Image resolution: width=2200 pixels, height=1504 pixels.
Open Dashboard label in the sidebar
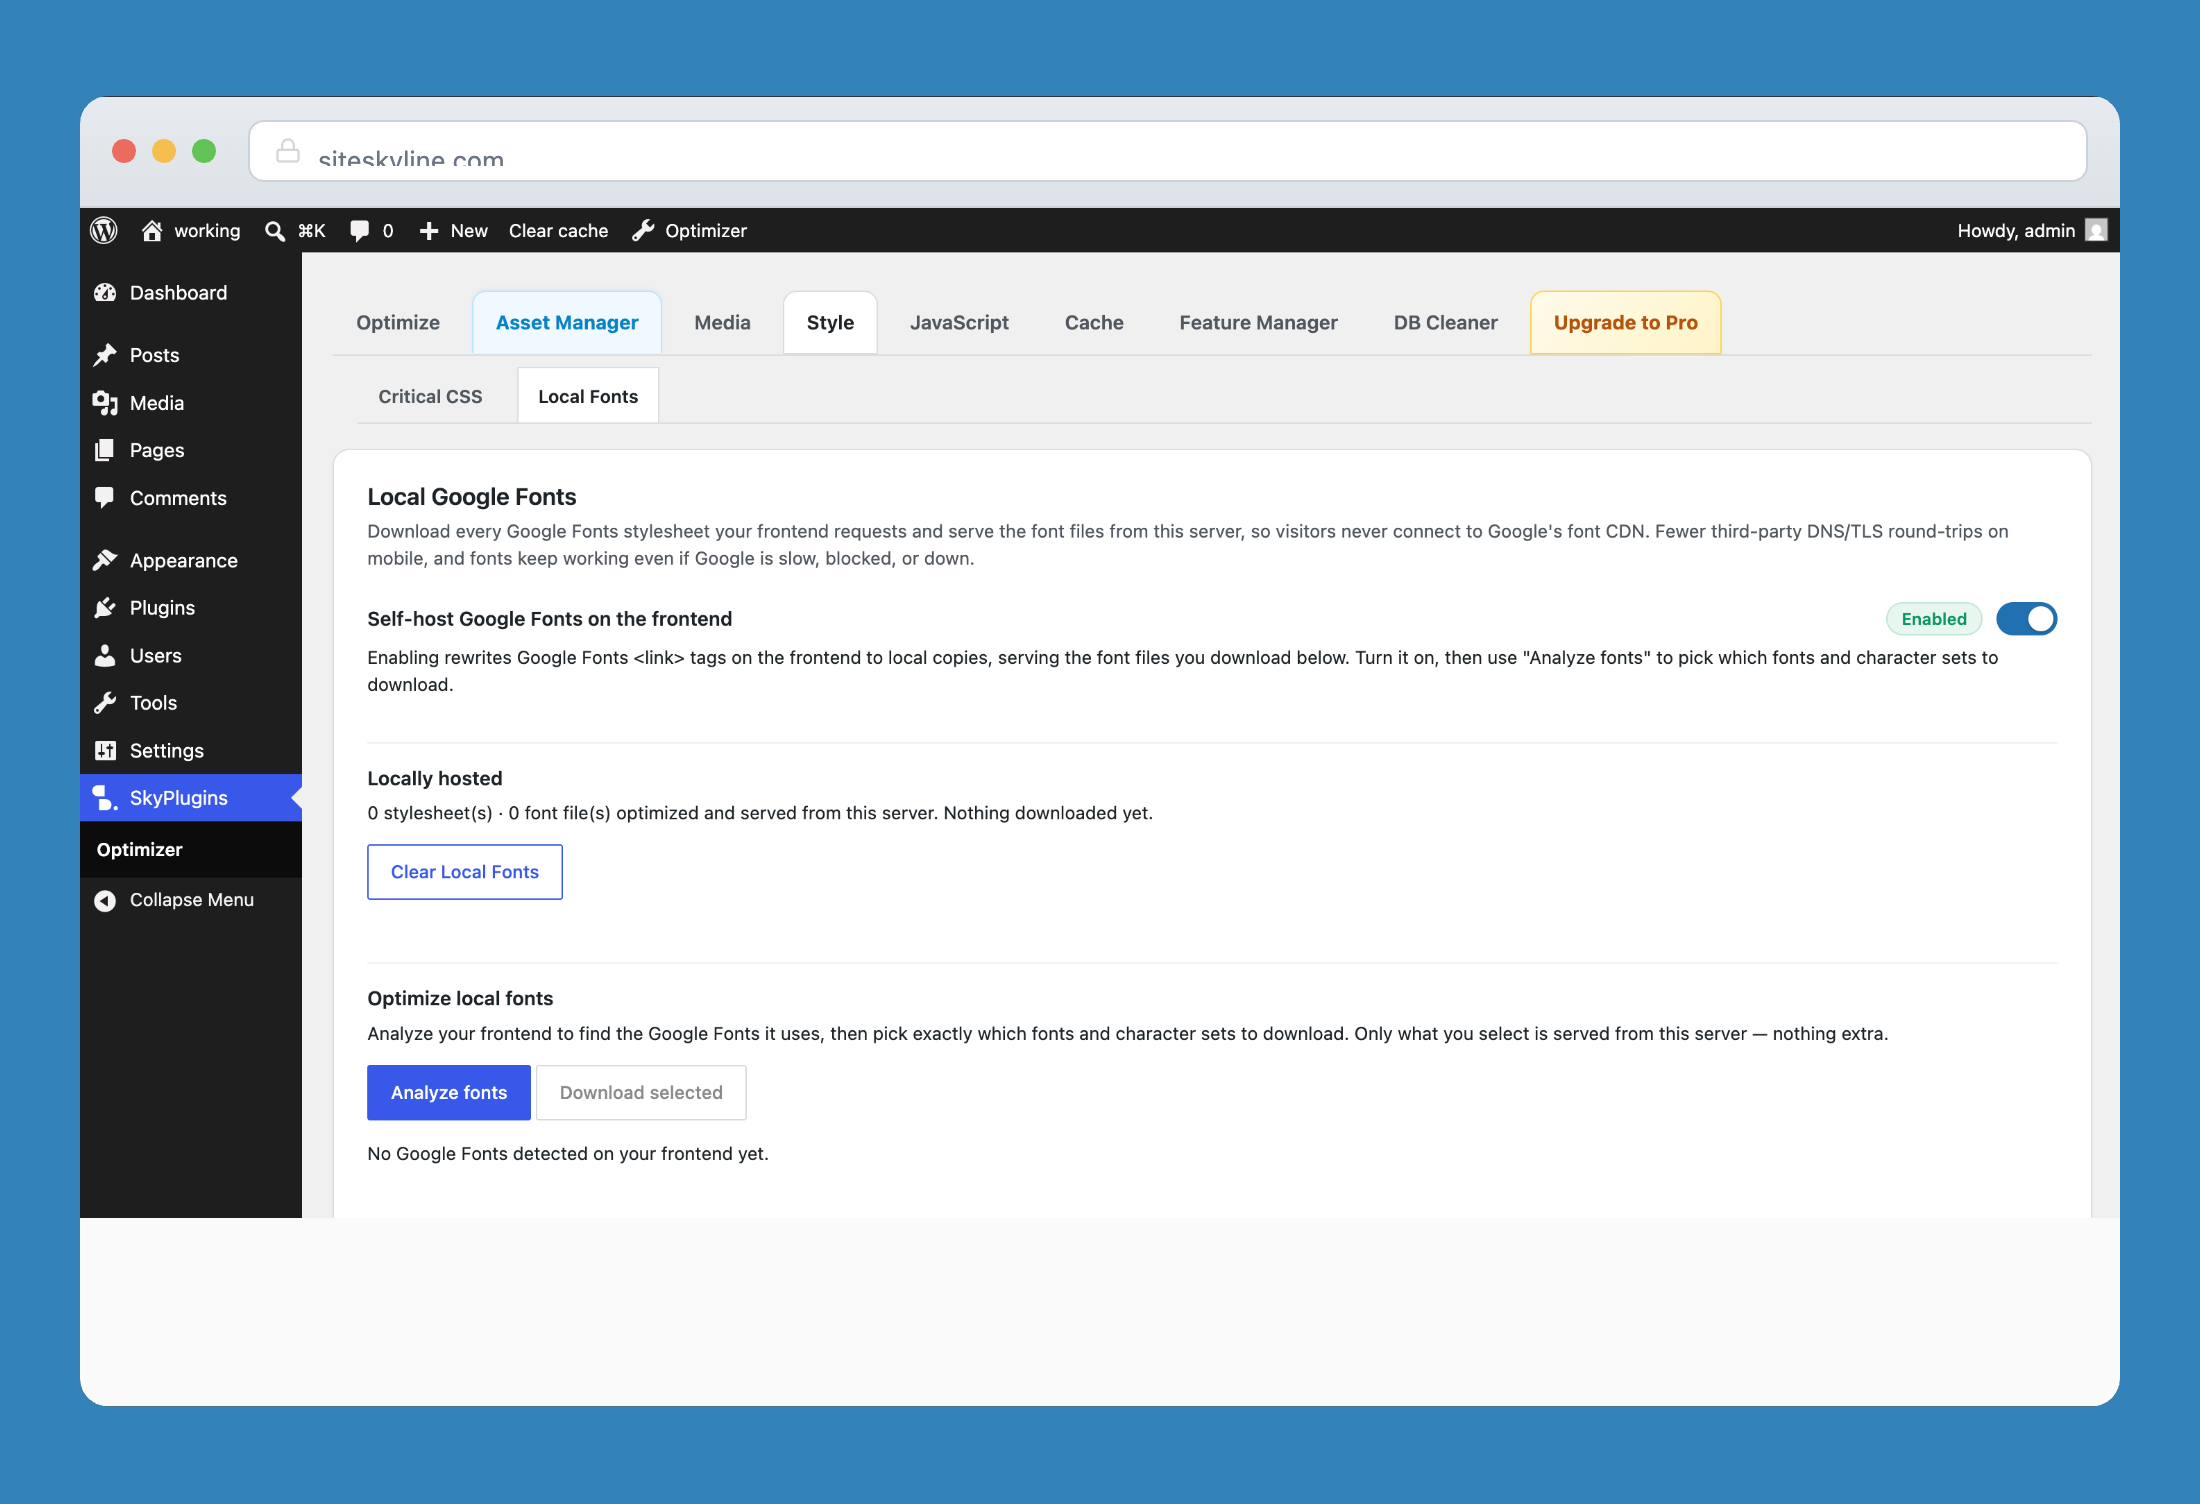tap(178, 293)
